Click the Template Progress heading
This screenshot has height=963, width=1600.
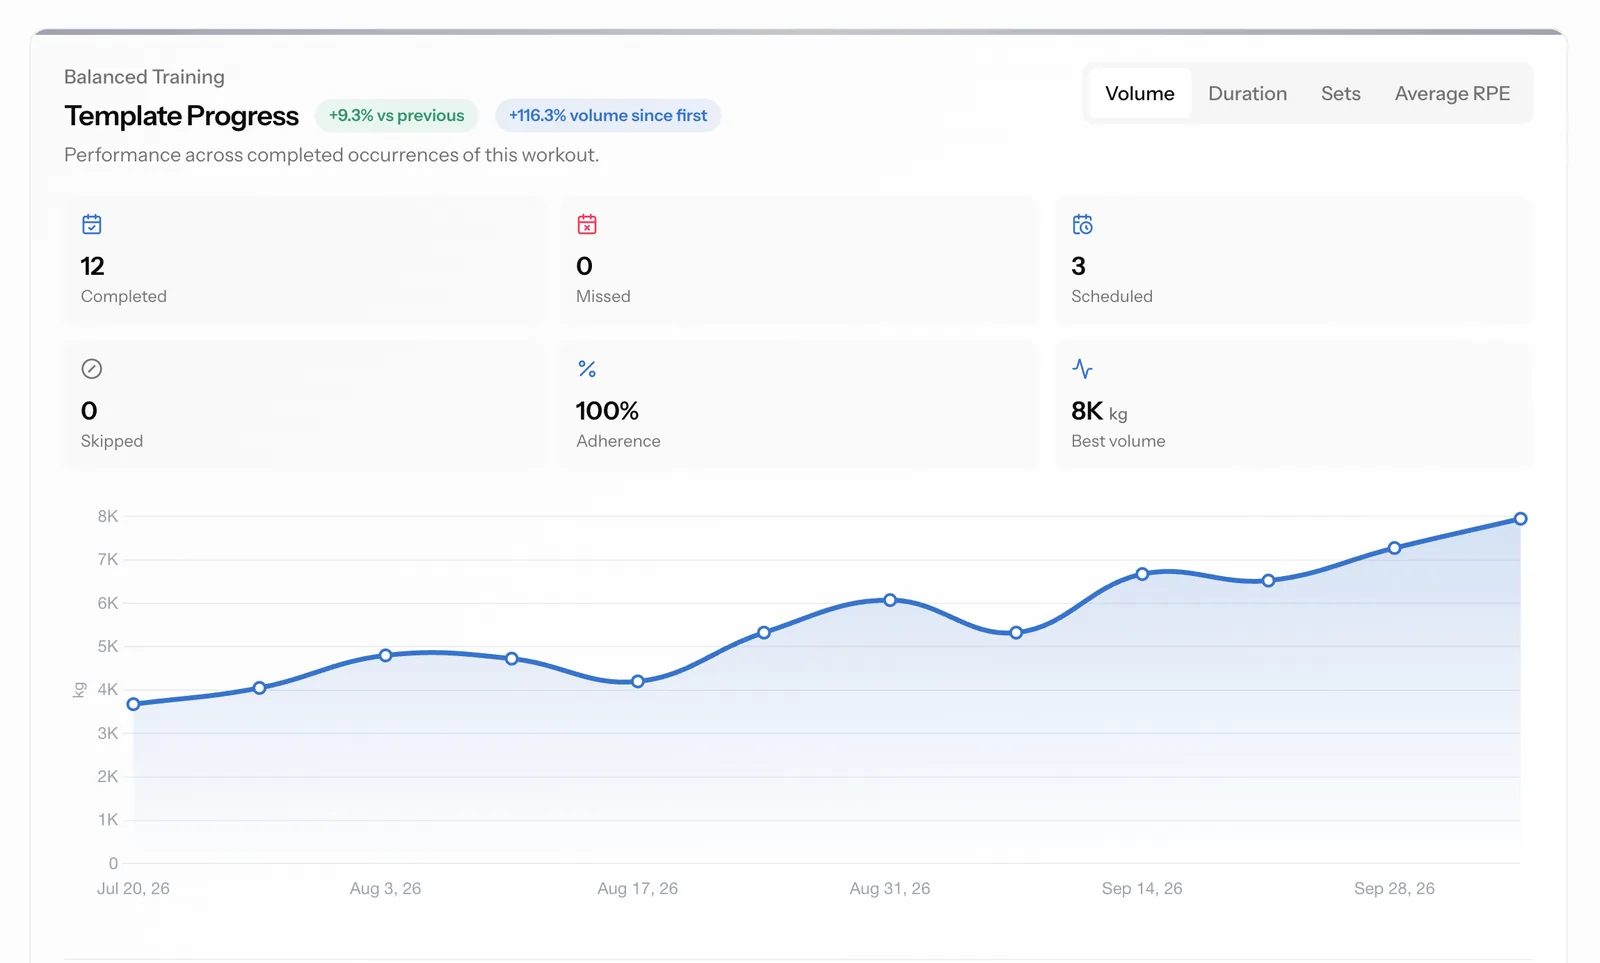pos(181,116)
